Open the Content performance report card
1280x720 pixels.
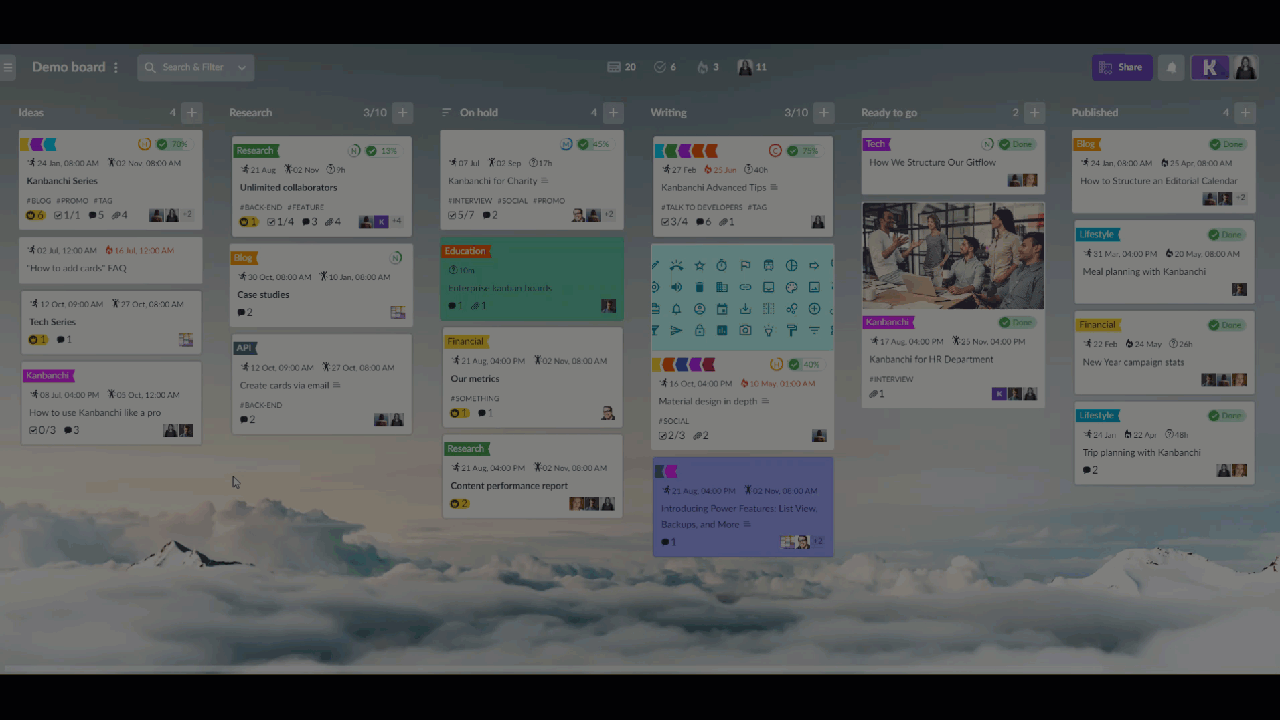tap(532, 476)
